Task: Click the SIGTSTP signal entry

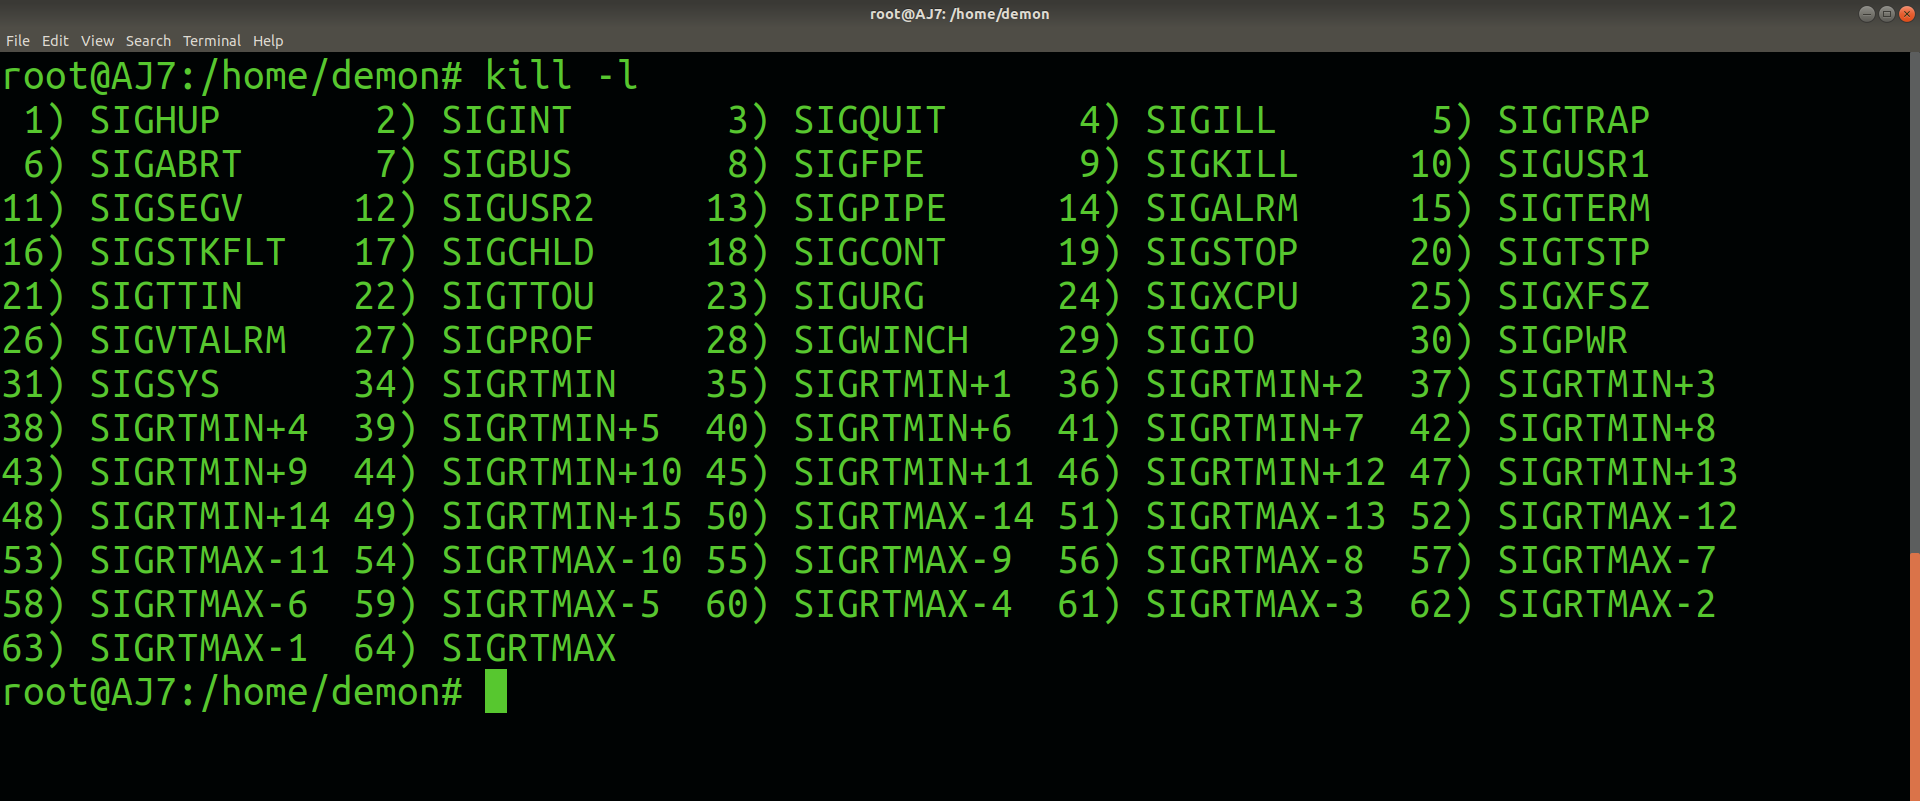Action: pos(1574,252)
